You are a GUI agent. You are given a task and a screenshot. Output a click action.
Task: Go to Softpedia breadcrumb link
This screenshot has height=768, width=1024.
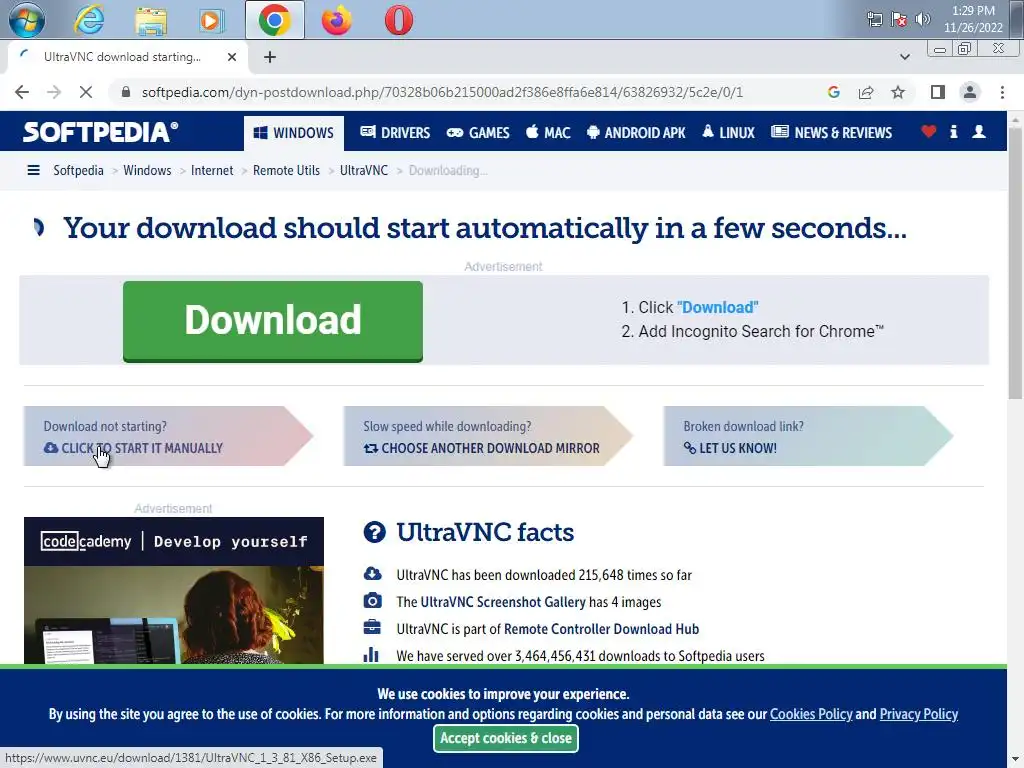(78, 170)
